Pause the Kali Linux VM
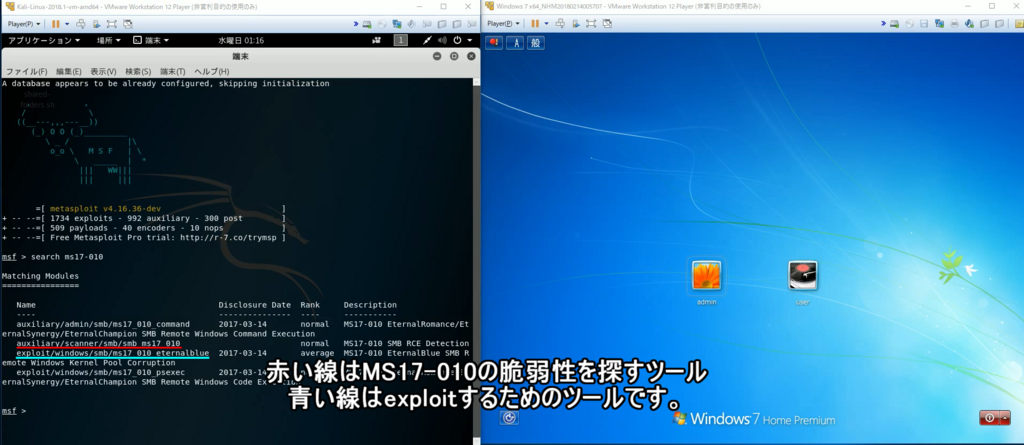 tap(56, 24)
